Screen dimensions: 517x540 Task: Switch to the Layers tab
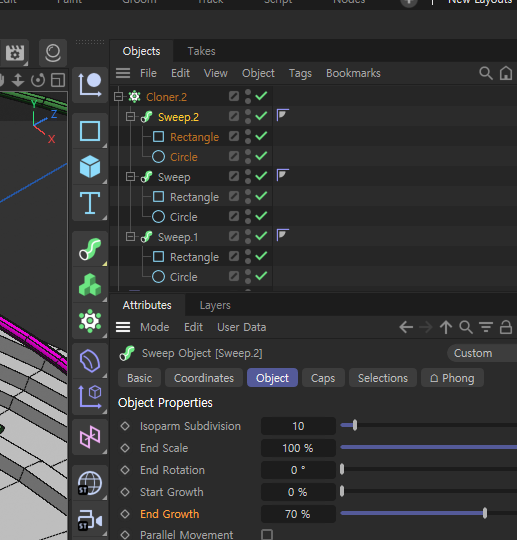tap(215, 305)
